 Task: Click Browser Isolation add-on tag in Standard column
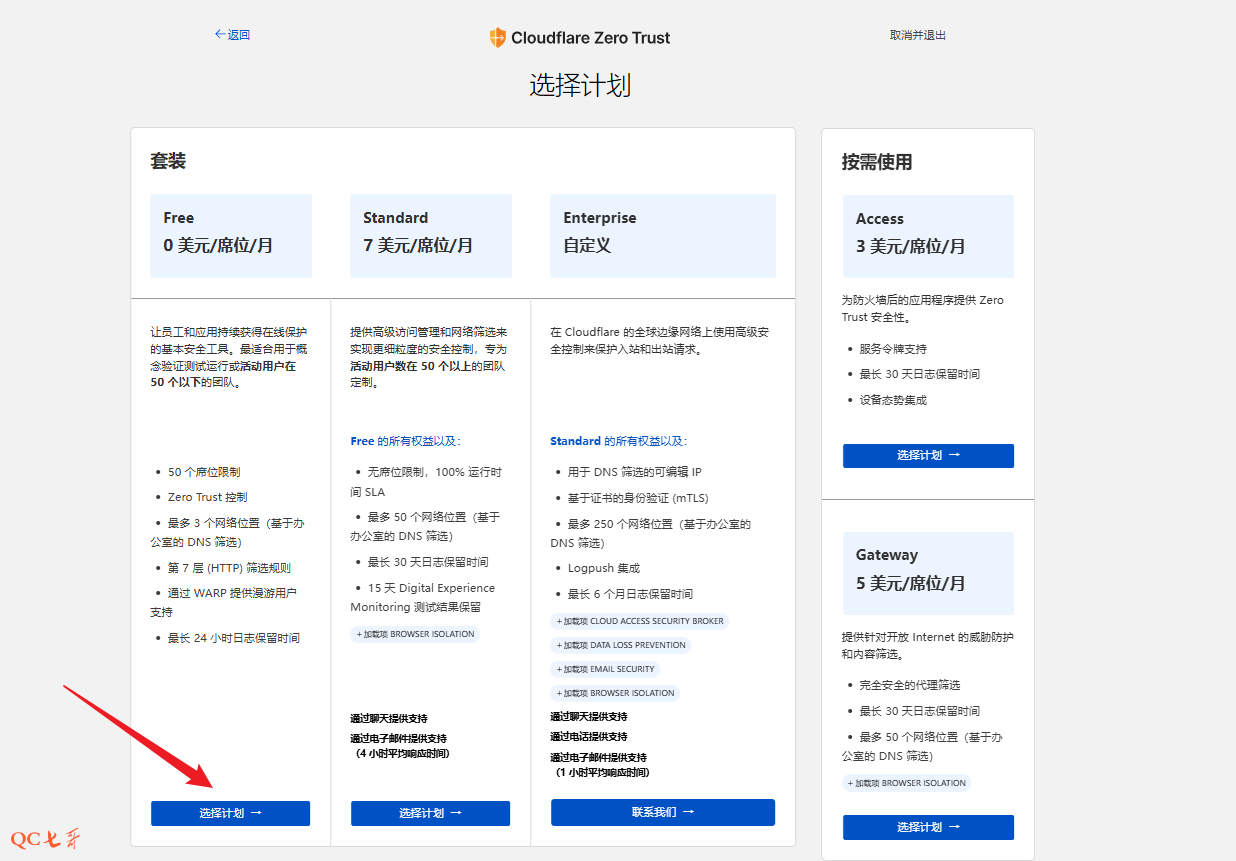pos(415,634)
